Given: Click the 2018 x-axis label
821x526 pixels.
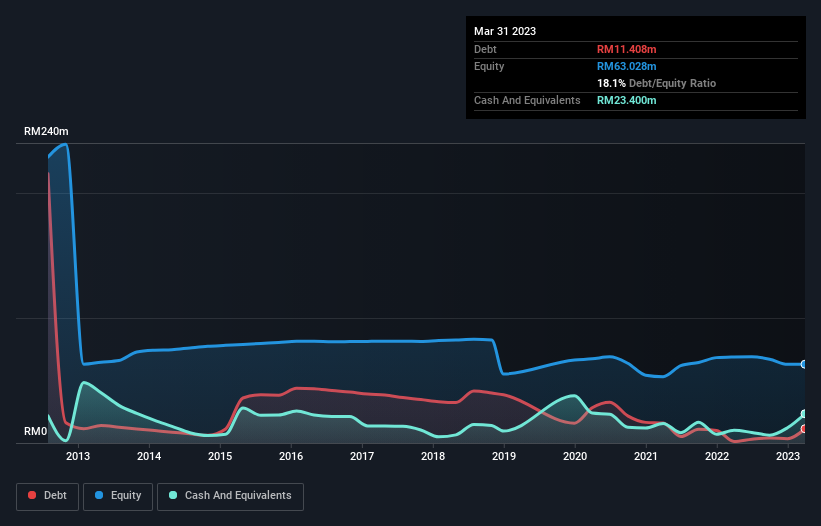Looking at the screenshot, I should (x=433, y=456).
